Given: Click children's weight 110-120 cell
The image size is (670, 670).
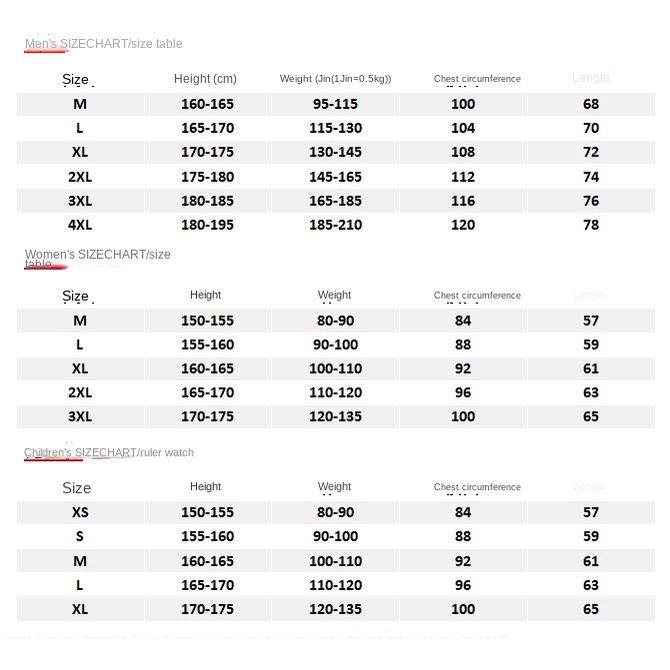Looking at the screenshot, I should point(335,585).
